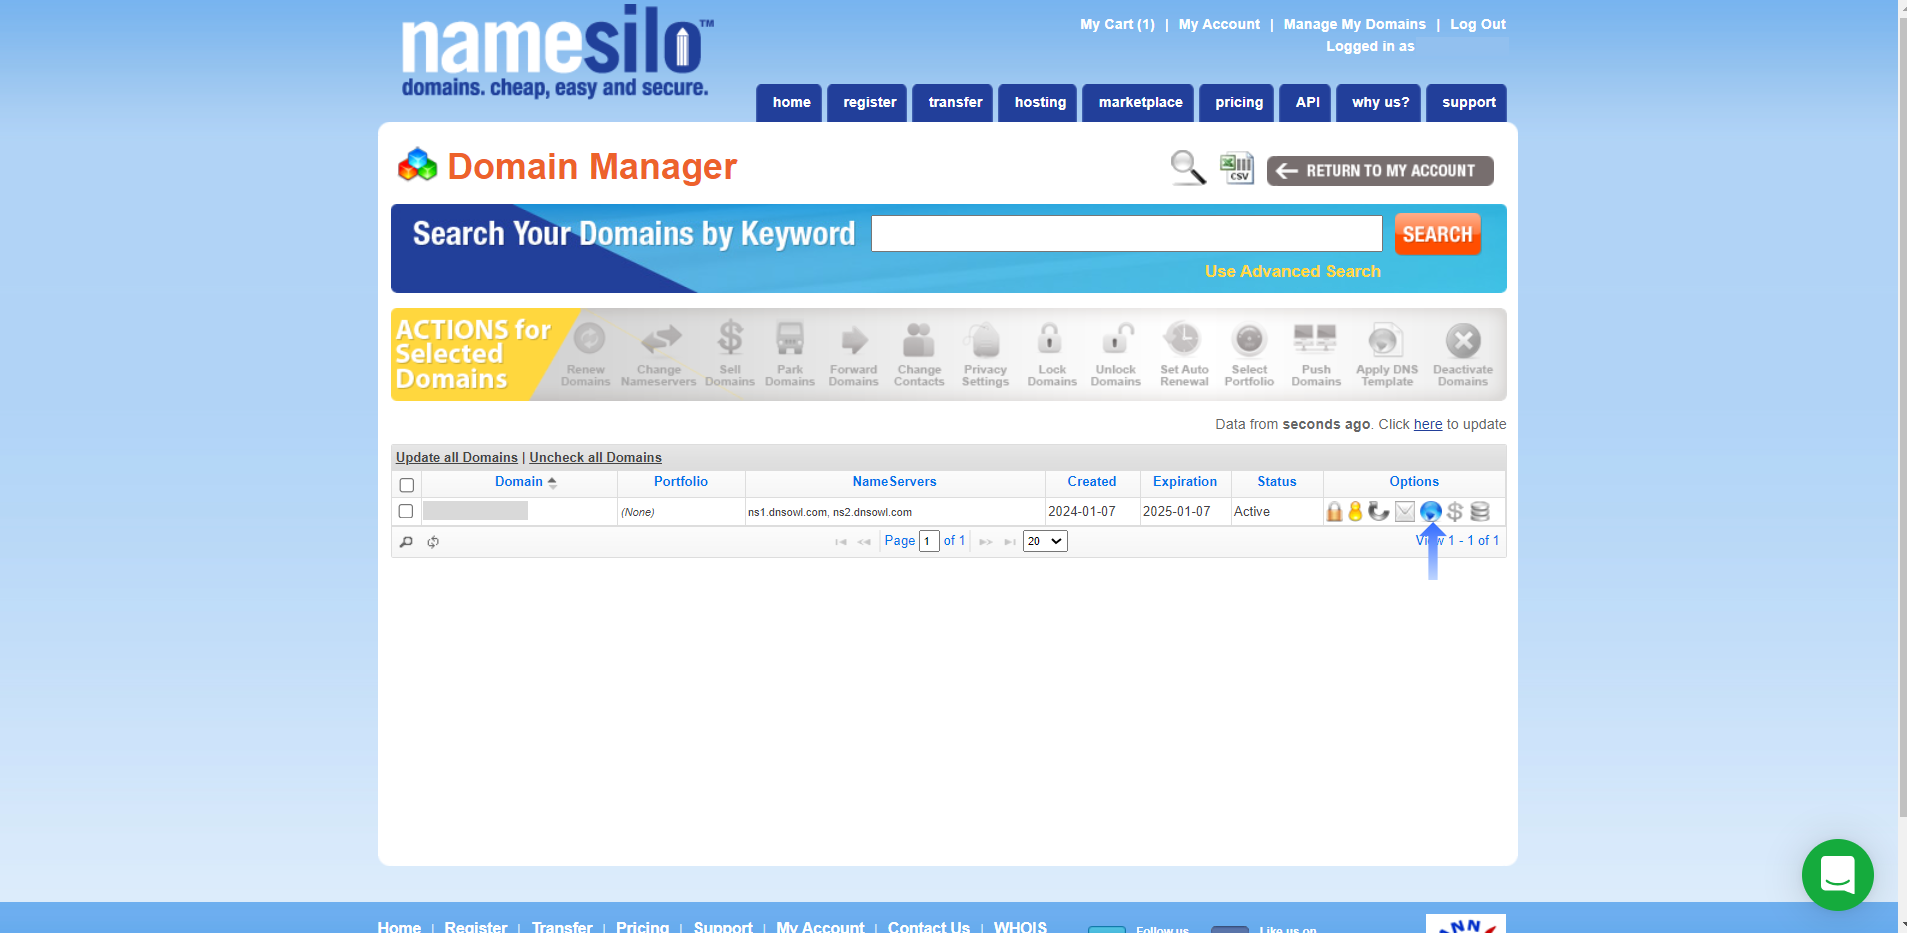The height and width of the screenshot is (933, 1907).
Task: Click the namesilo logo
Action: click(556, 52)
